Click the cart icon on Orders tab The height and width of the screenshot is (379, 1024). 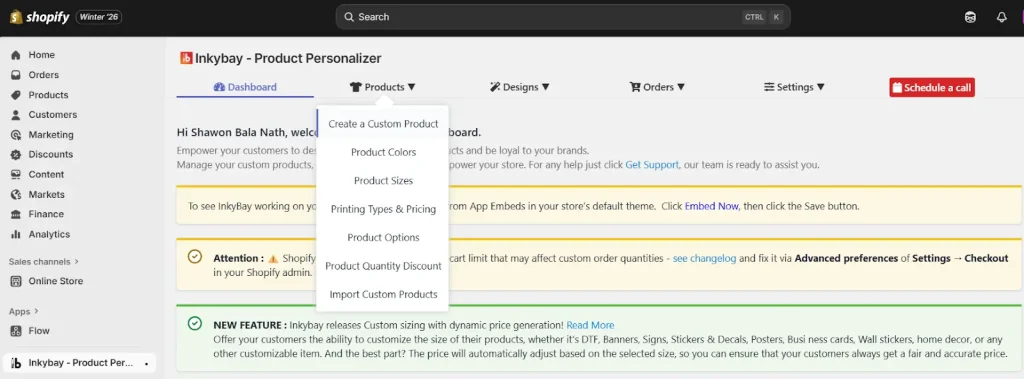(635, 87)
